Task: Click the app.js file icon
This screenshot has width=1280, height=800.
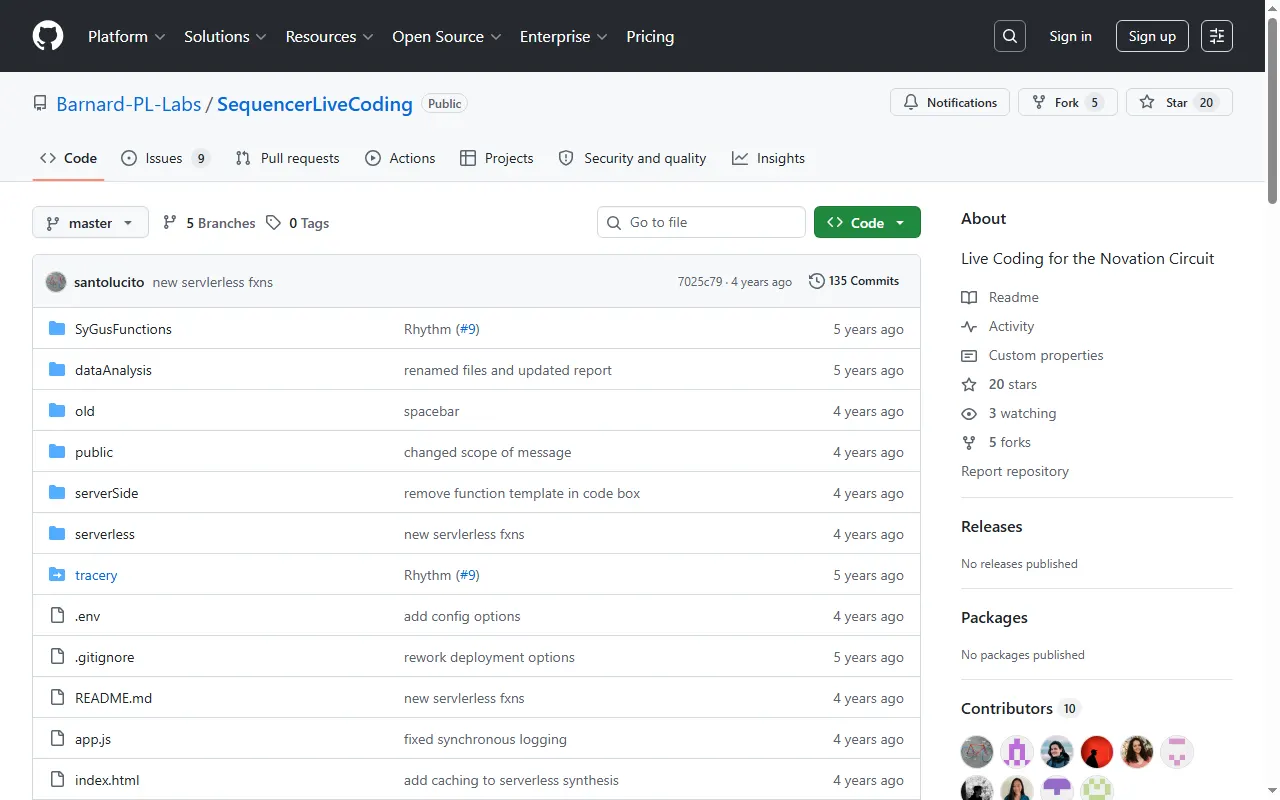Action: tap(57, 739)
